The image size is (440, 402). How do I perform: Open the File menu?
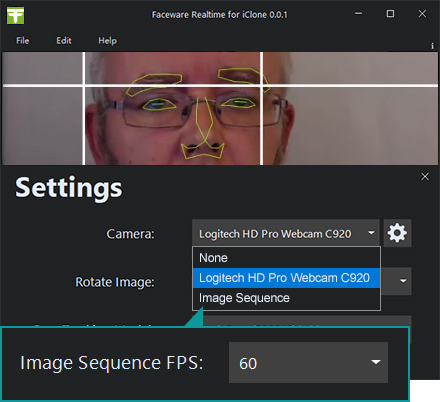point(23,41)
